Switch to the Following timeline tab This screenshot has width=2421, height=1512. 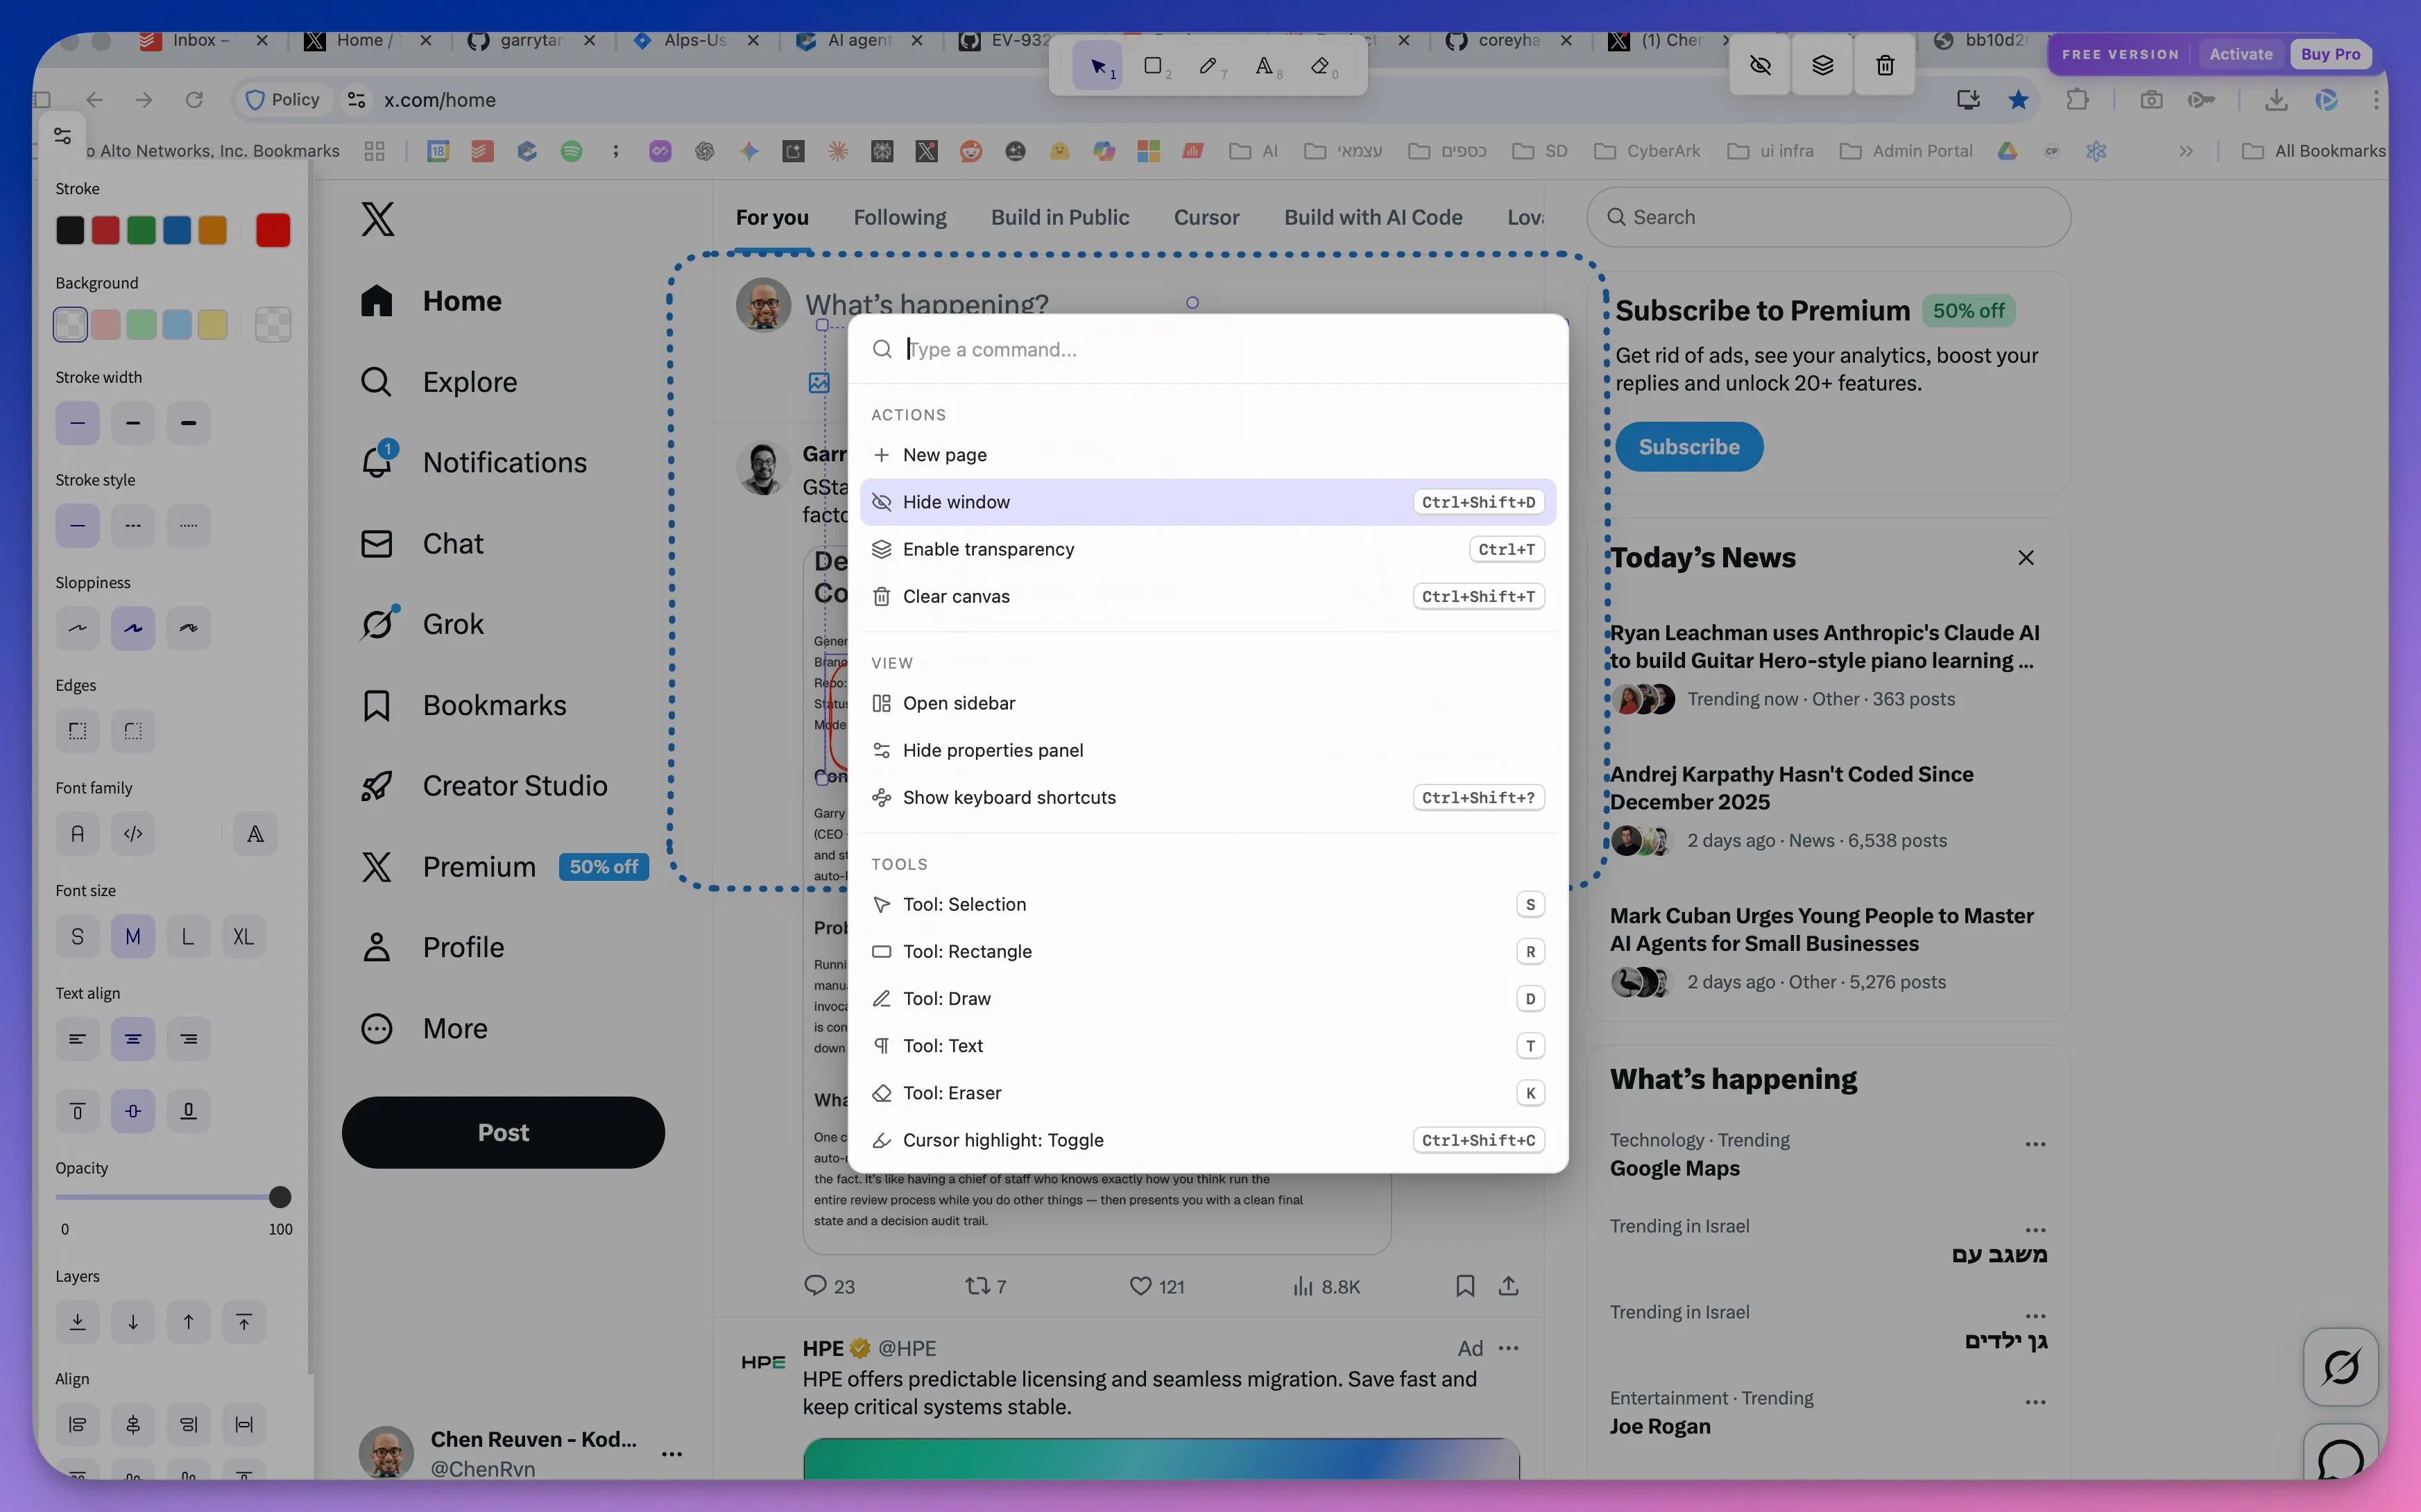tap(900, 218)
